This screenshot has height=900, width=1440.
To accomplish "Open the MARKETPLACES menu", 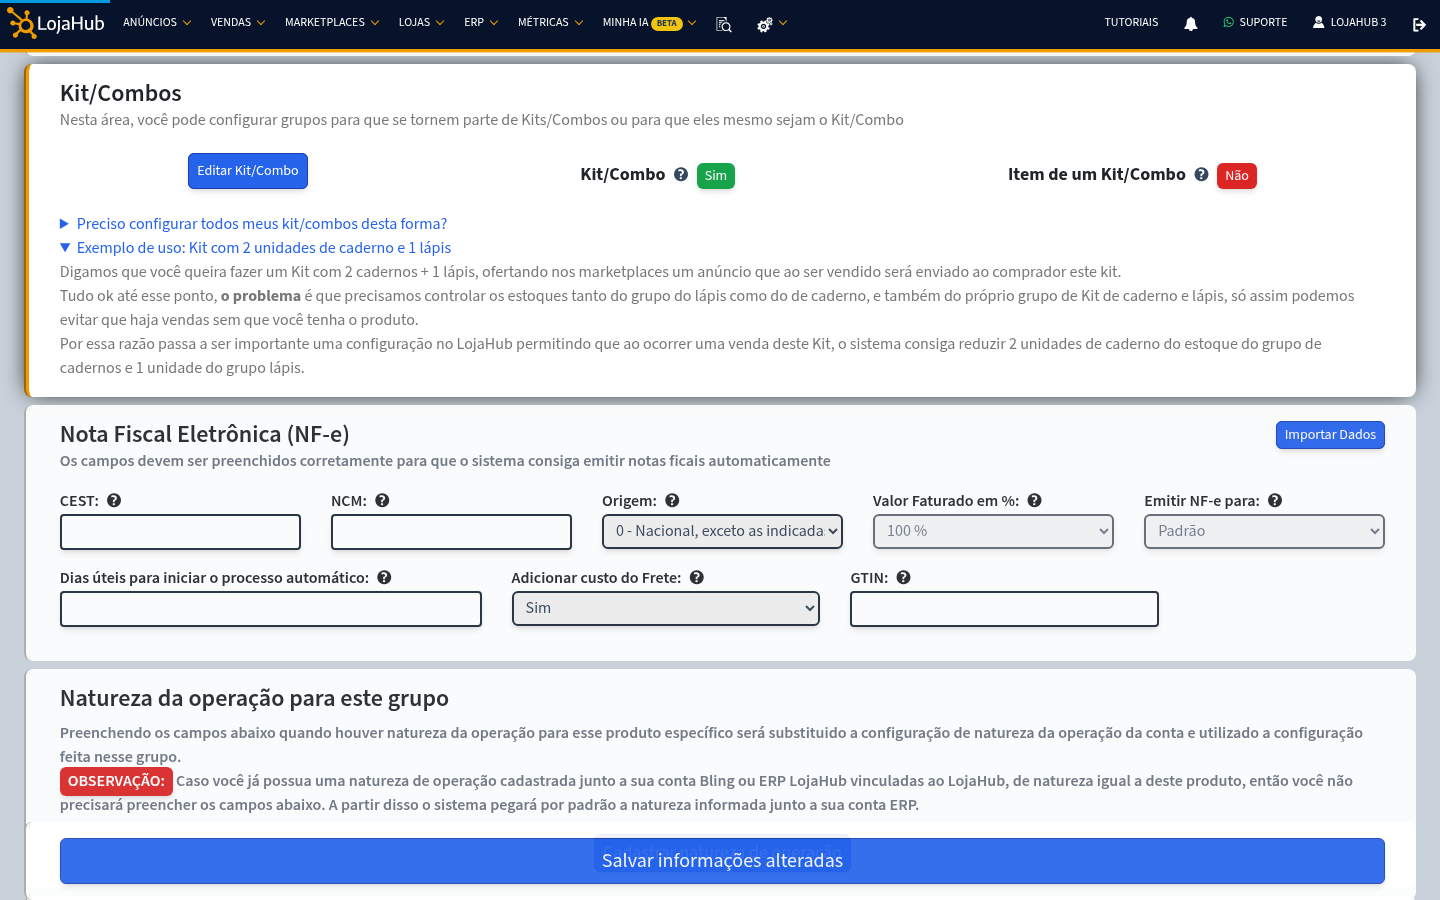I will pyautogui.click(x=332, y=23).
